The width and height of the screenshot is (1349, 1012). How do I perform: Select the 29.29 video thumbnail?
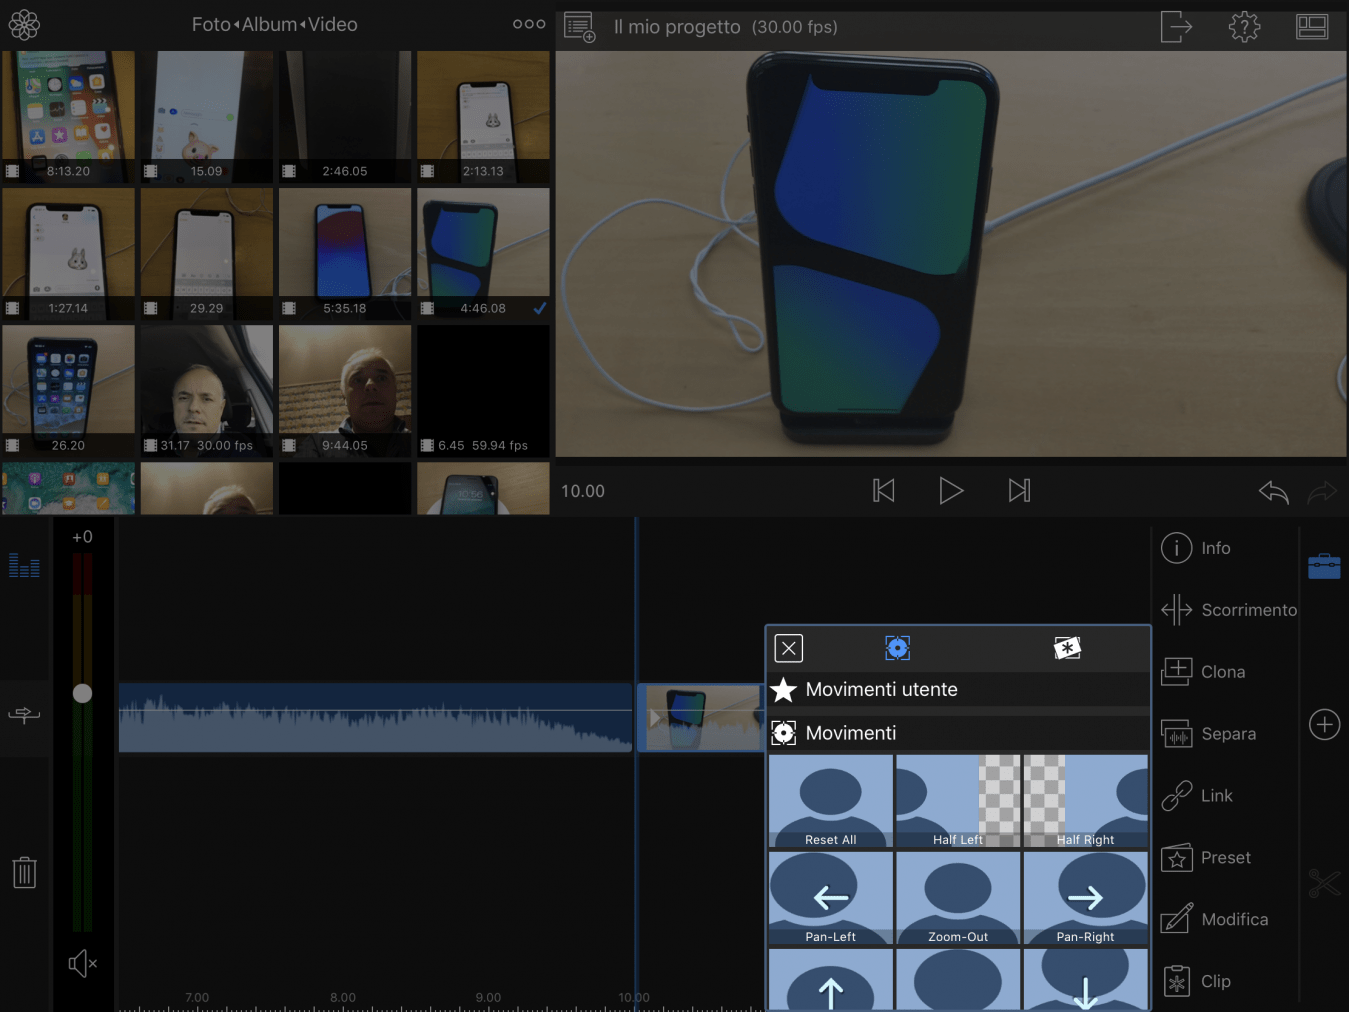pos(206,253)
